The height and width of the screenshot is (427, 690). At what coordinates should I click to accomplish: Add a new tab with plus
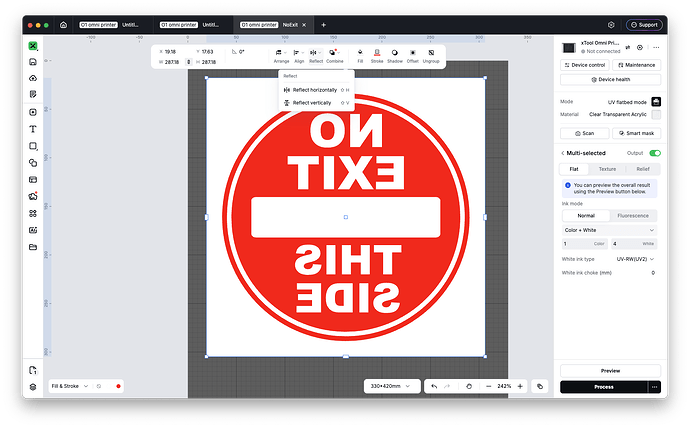[323, 25]
